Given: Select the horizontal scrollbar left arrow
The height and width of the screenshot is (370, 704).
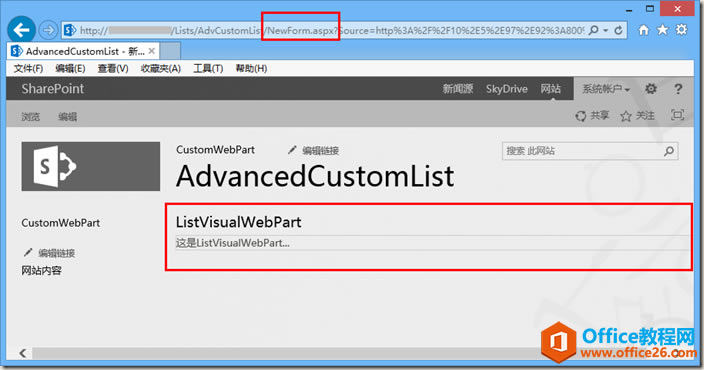Looking at the screenshot, I should point(23,353).
